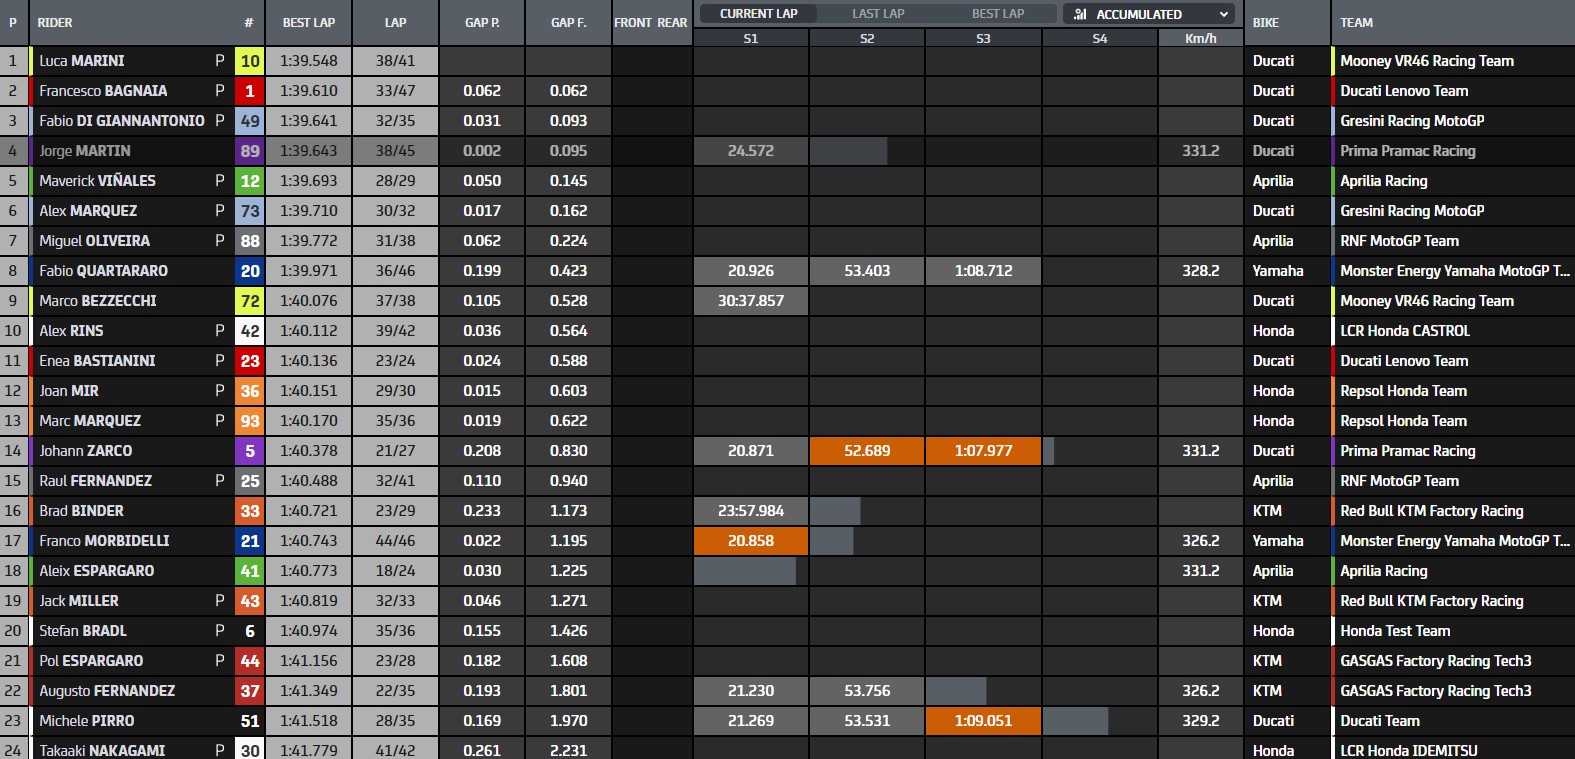Click Aleix Espargaro's S1 progress bar

tap(745, 571)
